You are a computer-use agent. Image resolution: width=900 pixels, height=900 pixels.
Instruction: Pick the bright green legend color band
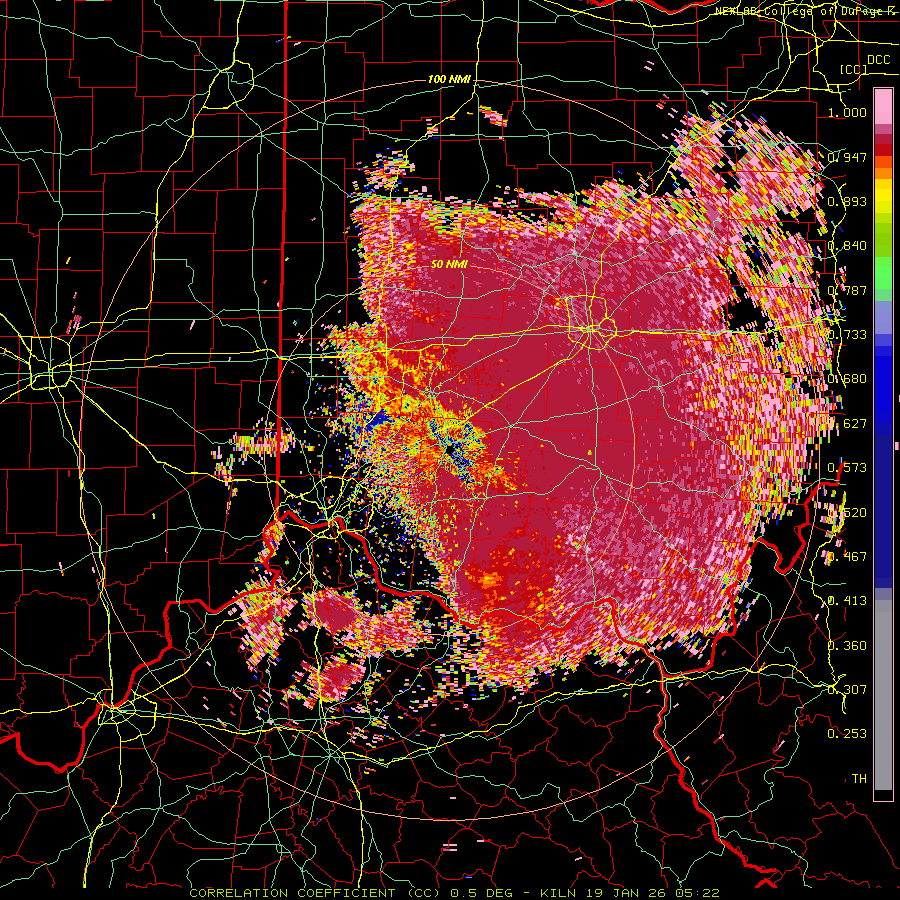tap(883, 272)
